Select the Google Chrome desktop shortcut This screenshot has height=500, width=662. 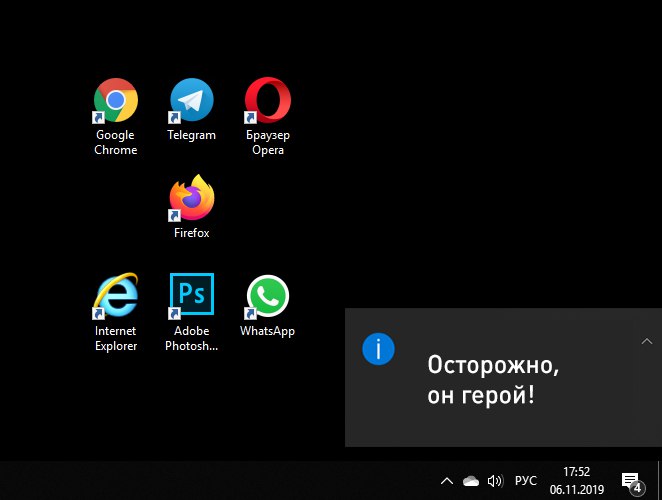pyautogui.click(x=116, y=116)
